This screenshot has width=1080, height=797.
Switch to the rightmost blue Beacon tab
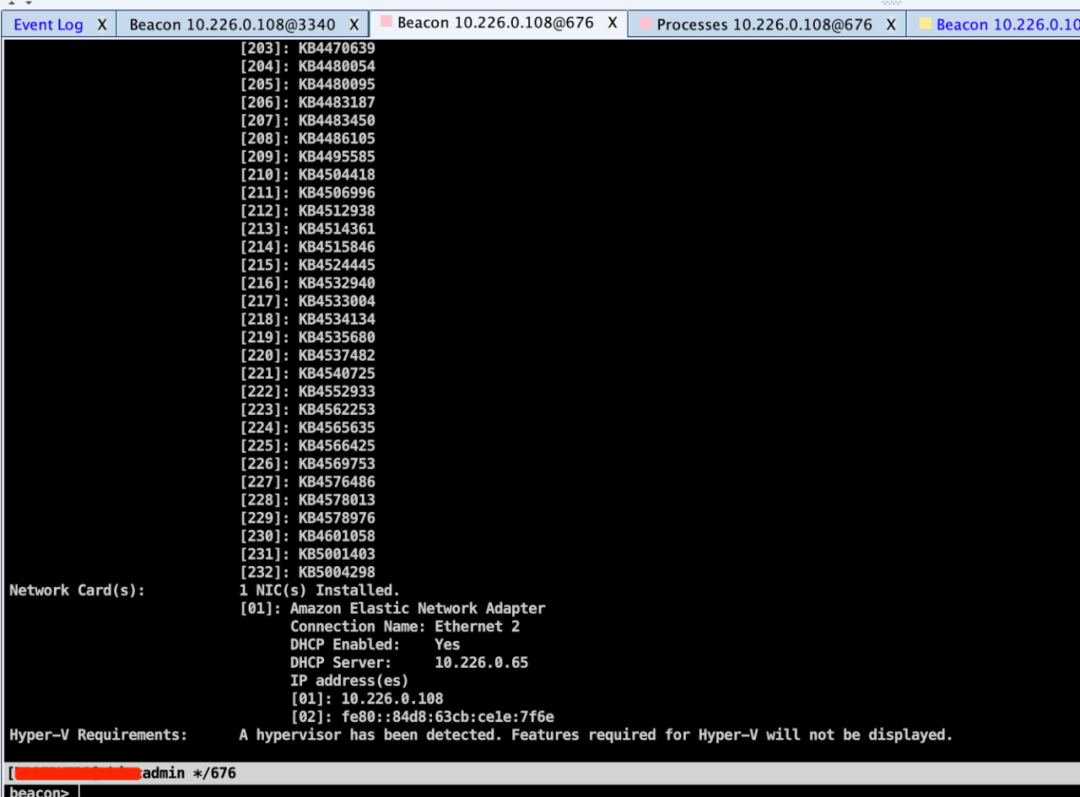[1005, 24]
